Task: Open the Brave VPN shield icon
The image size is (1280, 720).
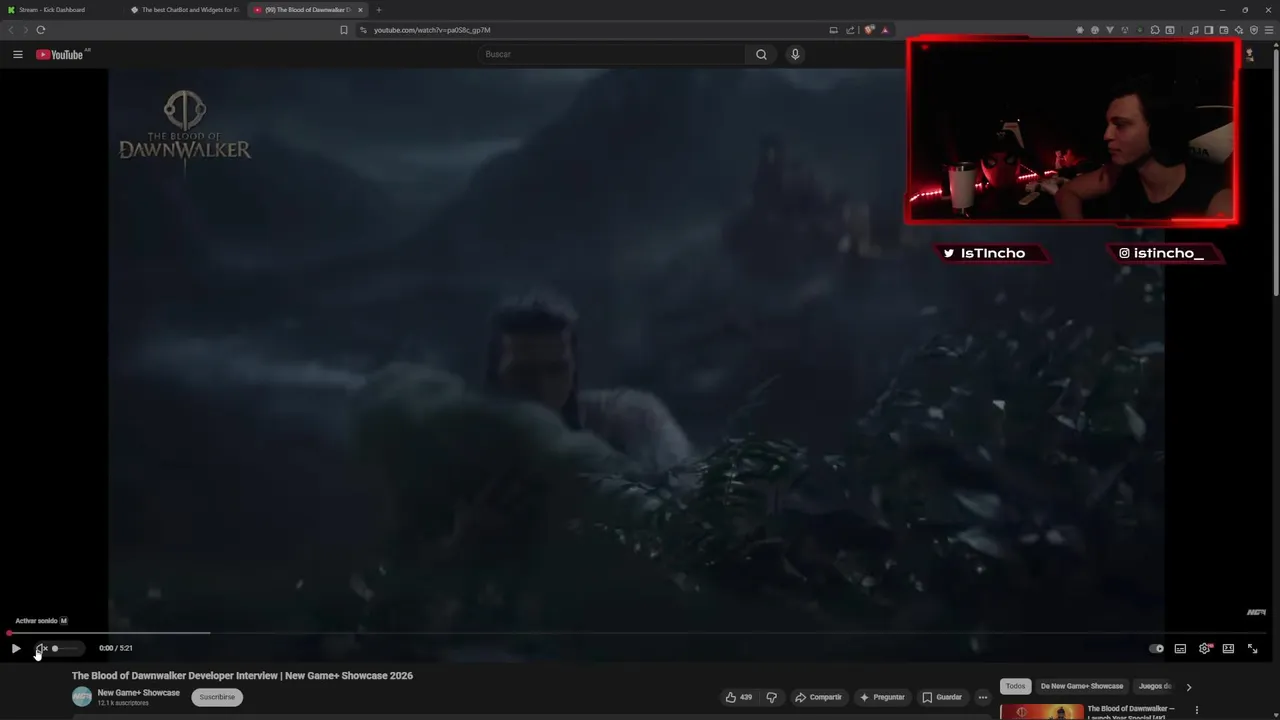Action: pyautogui.click(x=1254, y=30)
